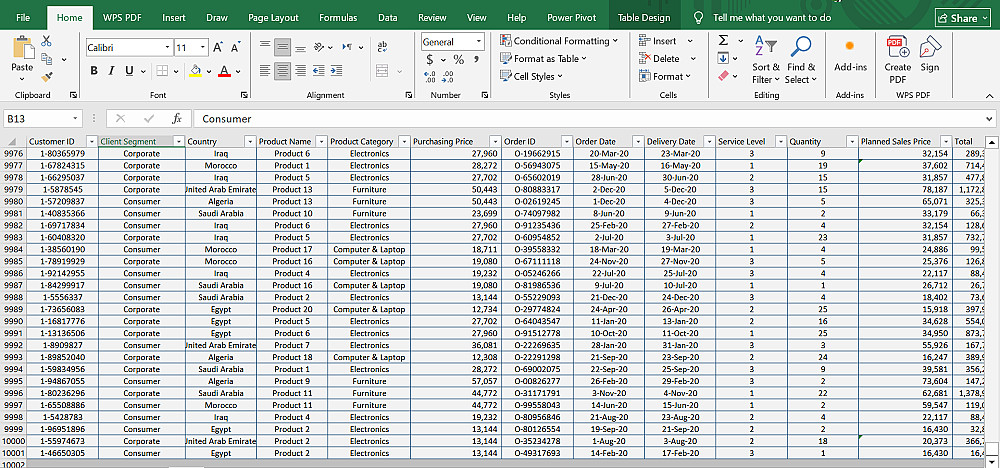The image size is (1000, 468).
Task: Switch to the Page Layout tab
Action: [273, 18]
